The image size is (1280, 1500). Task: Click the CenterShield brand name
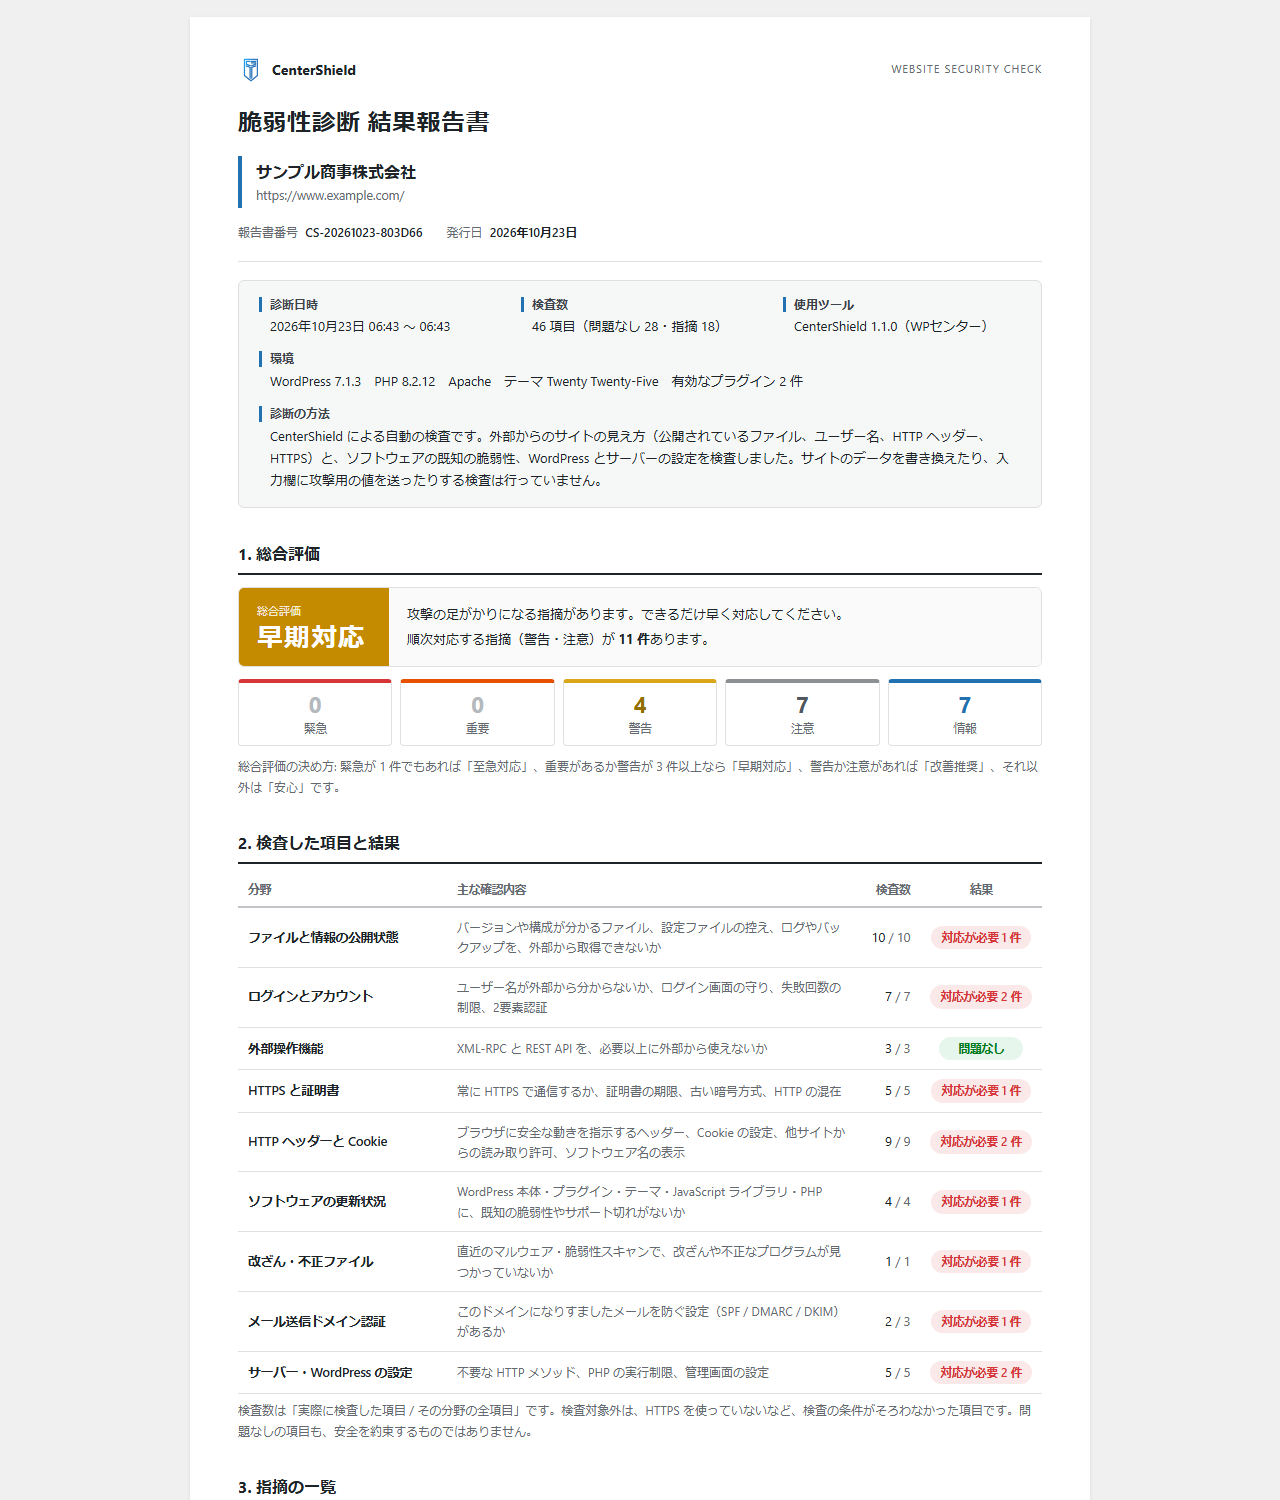pyautogui.click(x=314, y=70)
